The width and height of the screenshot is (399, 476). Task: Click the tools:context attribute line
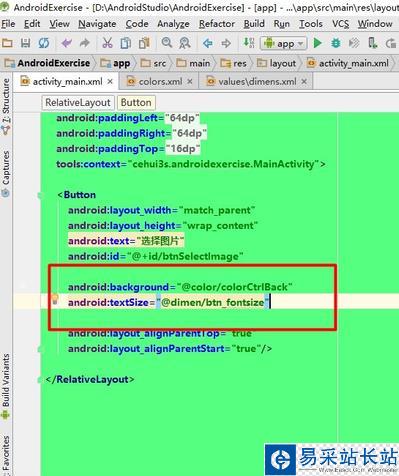coord(191,164)
